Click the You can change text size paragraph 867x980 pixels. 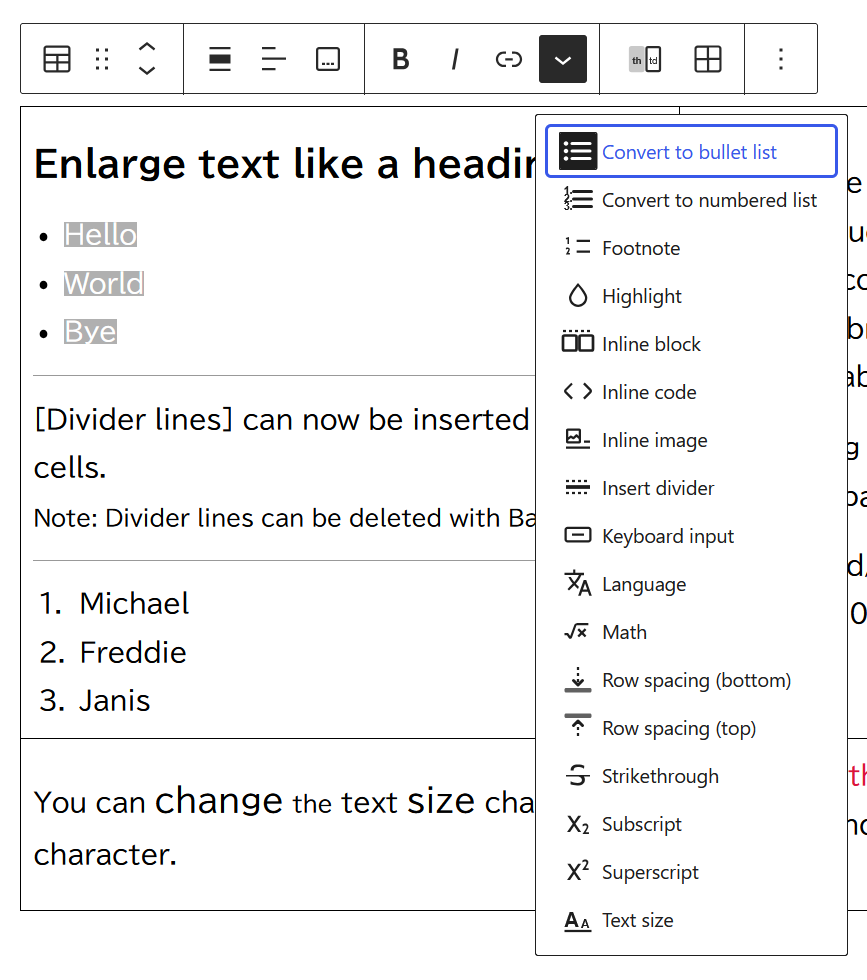pos(284,827)
